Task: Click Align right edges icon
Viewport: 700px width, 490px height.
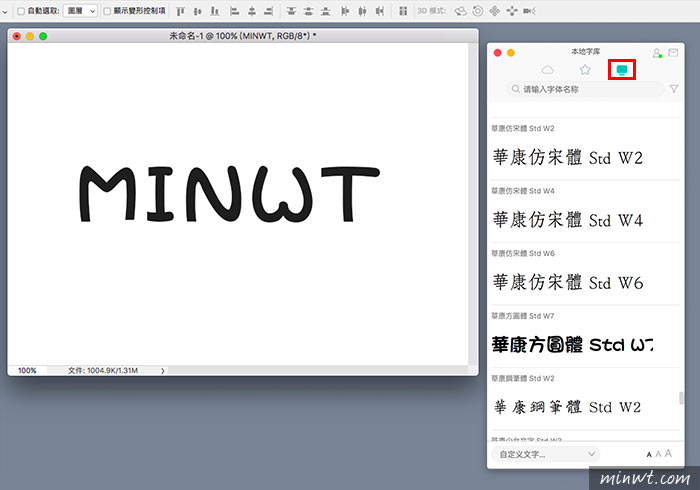Action: point(268,11)
